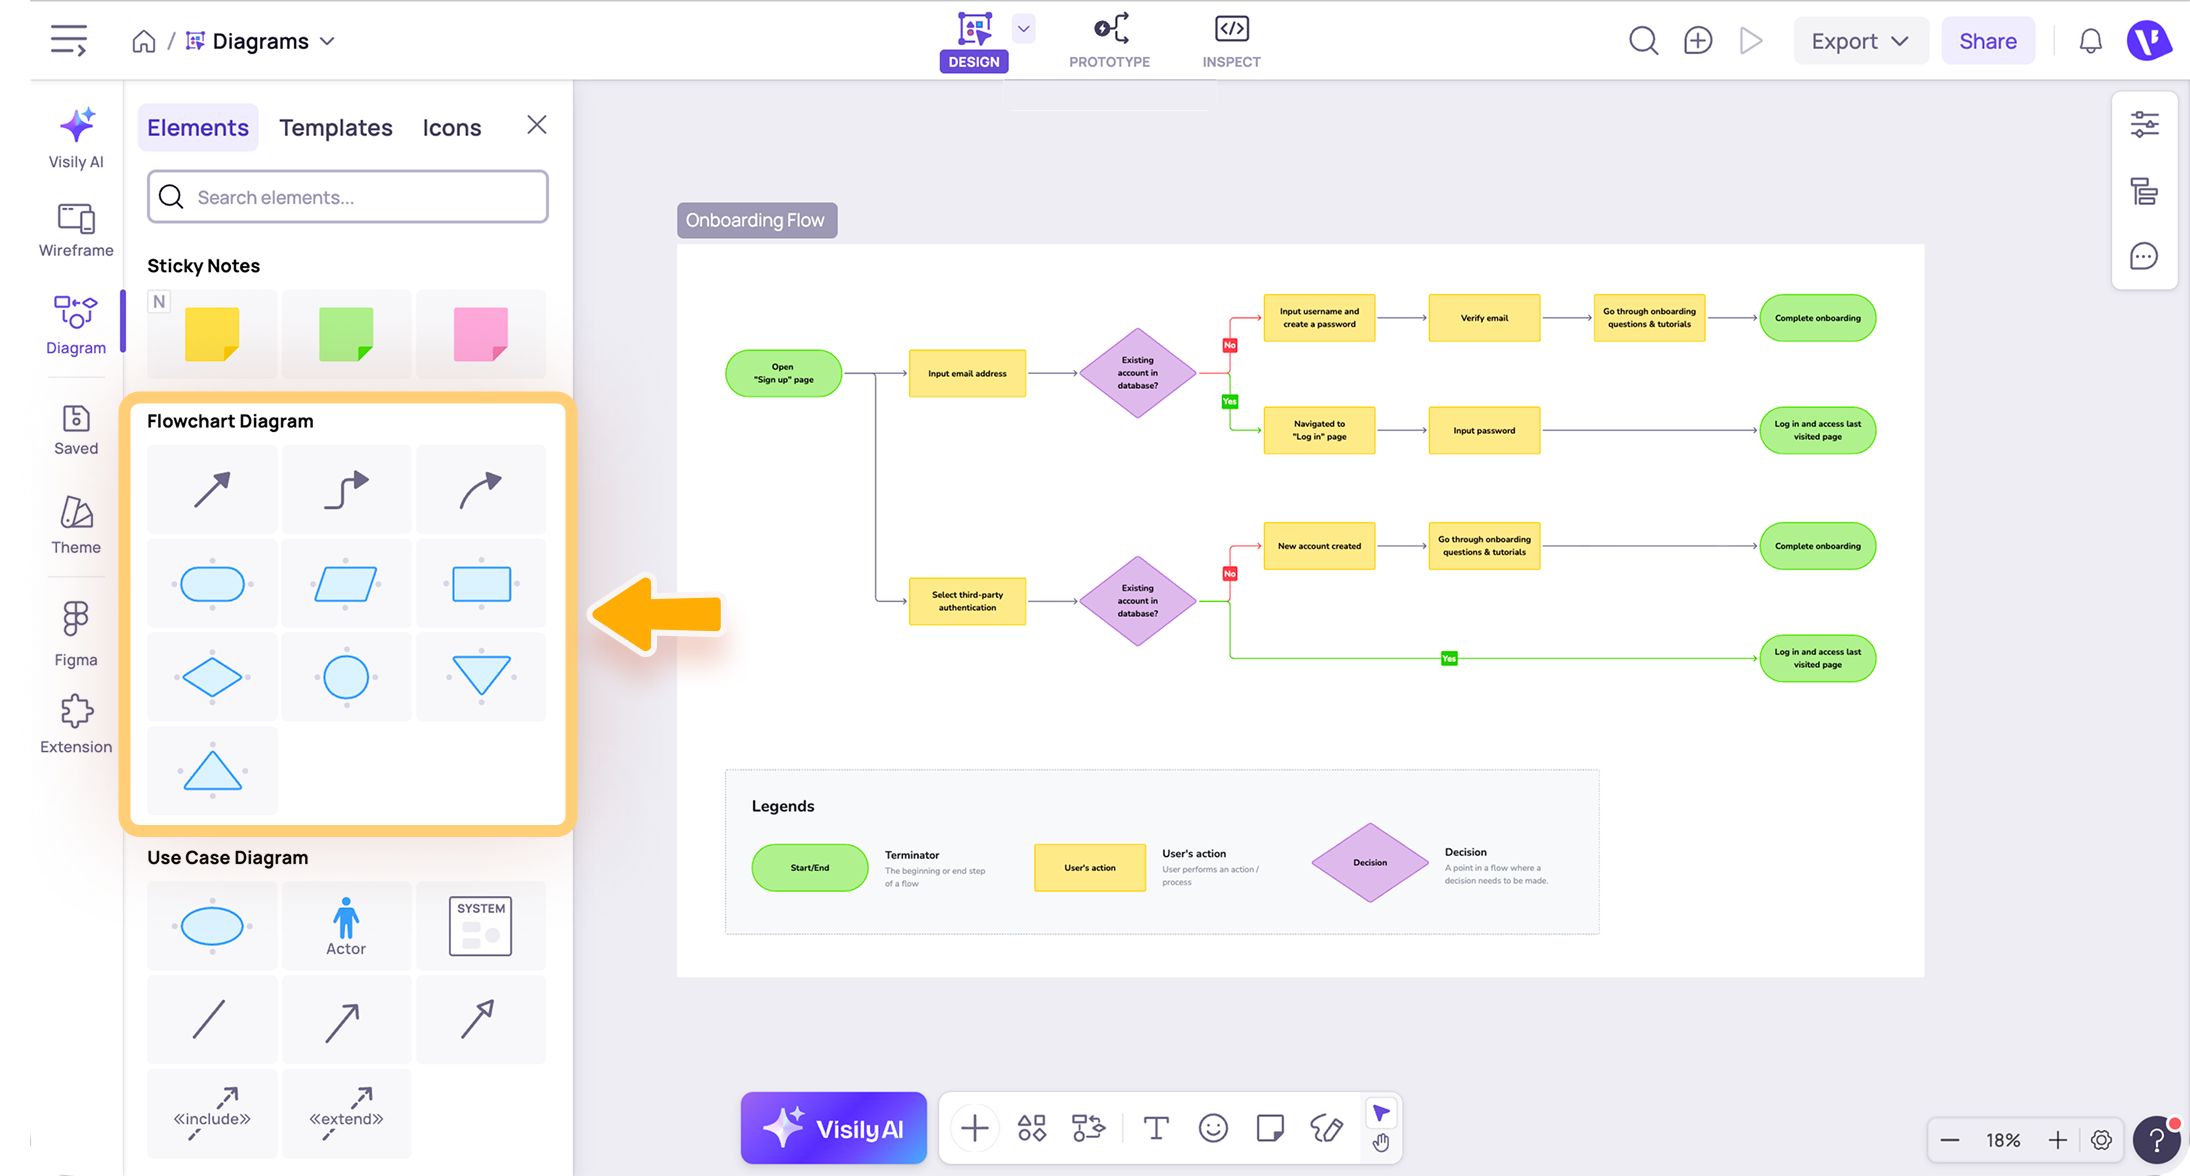2190x1176 pixels.
Task: Open notifications bell
Action: [2090, 41]
